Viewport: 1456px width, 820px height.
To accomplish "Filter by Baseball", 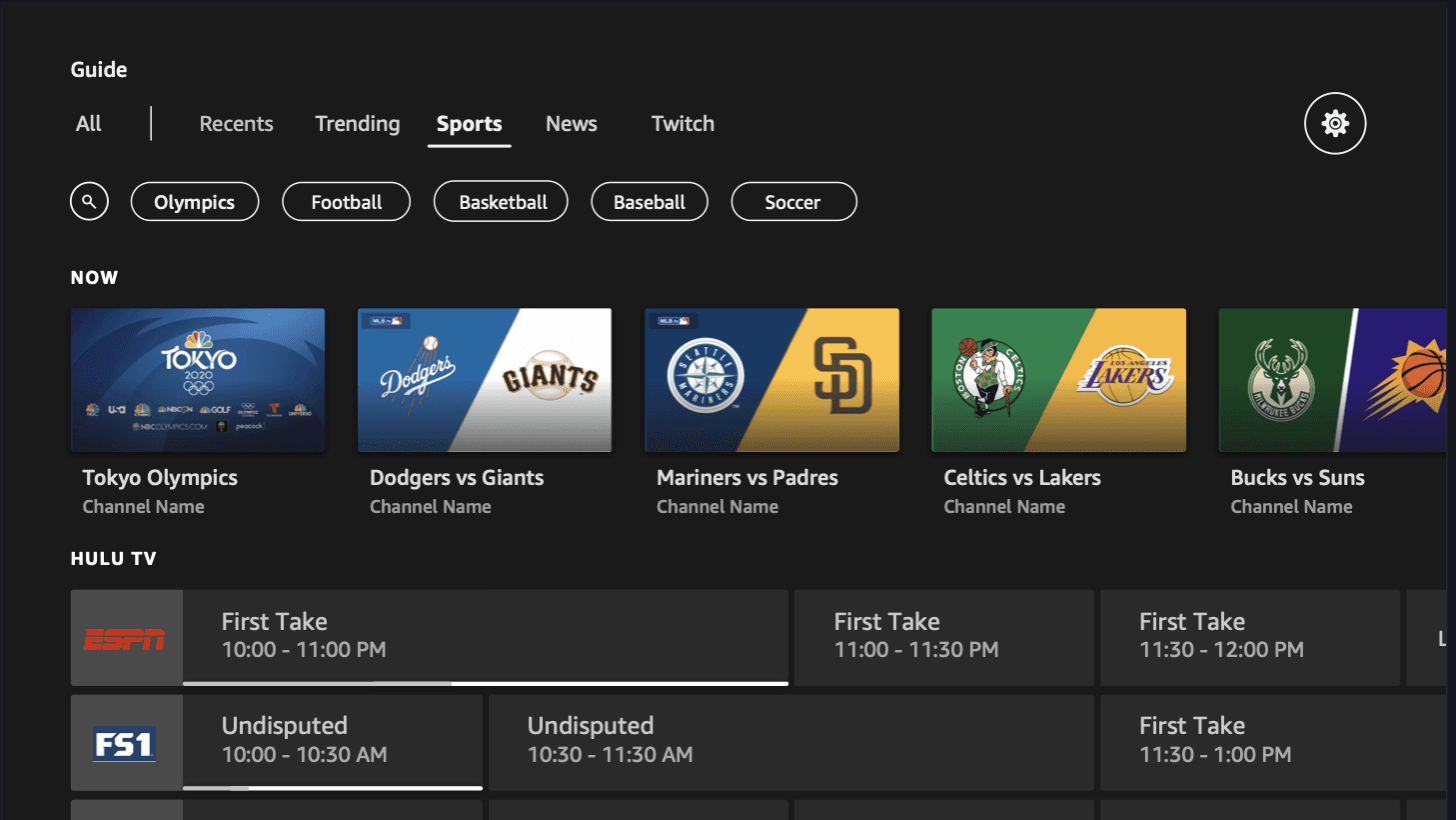I will point(650,202).
